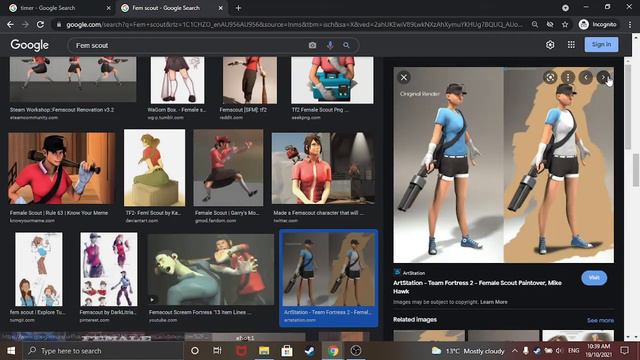
Task: Click the Visit button for ArtStation image
Action: (594, 278)
